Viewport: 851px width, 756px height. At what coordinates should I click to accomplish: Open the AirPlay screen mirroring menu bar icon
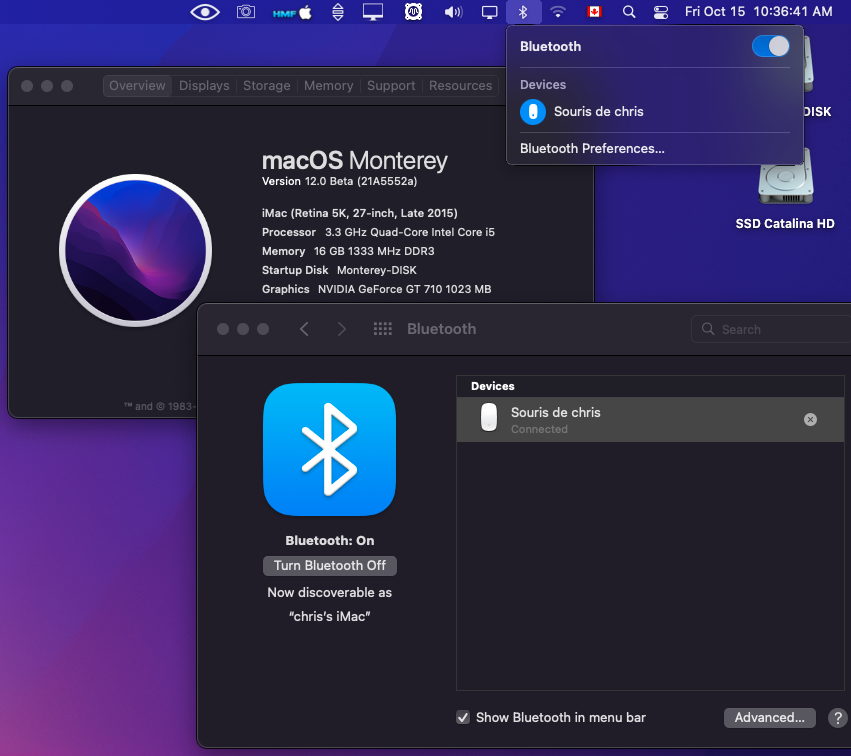click(x=490, y=12)
